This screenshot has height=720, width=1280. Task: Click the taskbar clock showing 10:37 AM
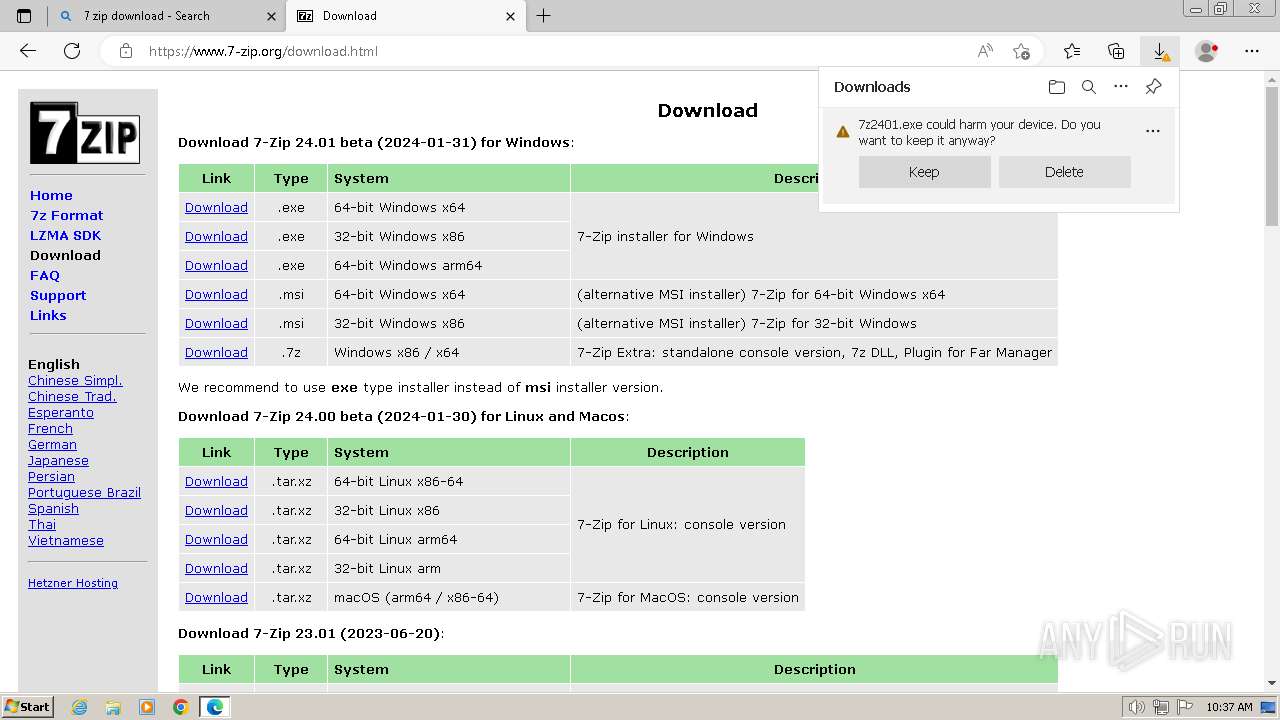point(1229,707)
